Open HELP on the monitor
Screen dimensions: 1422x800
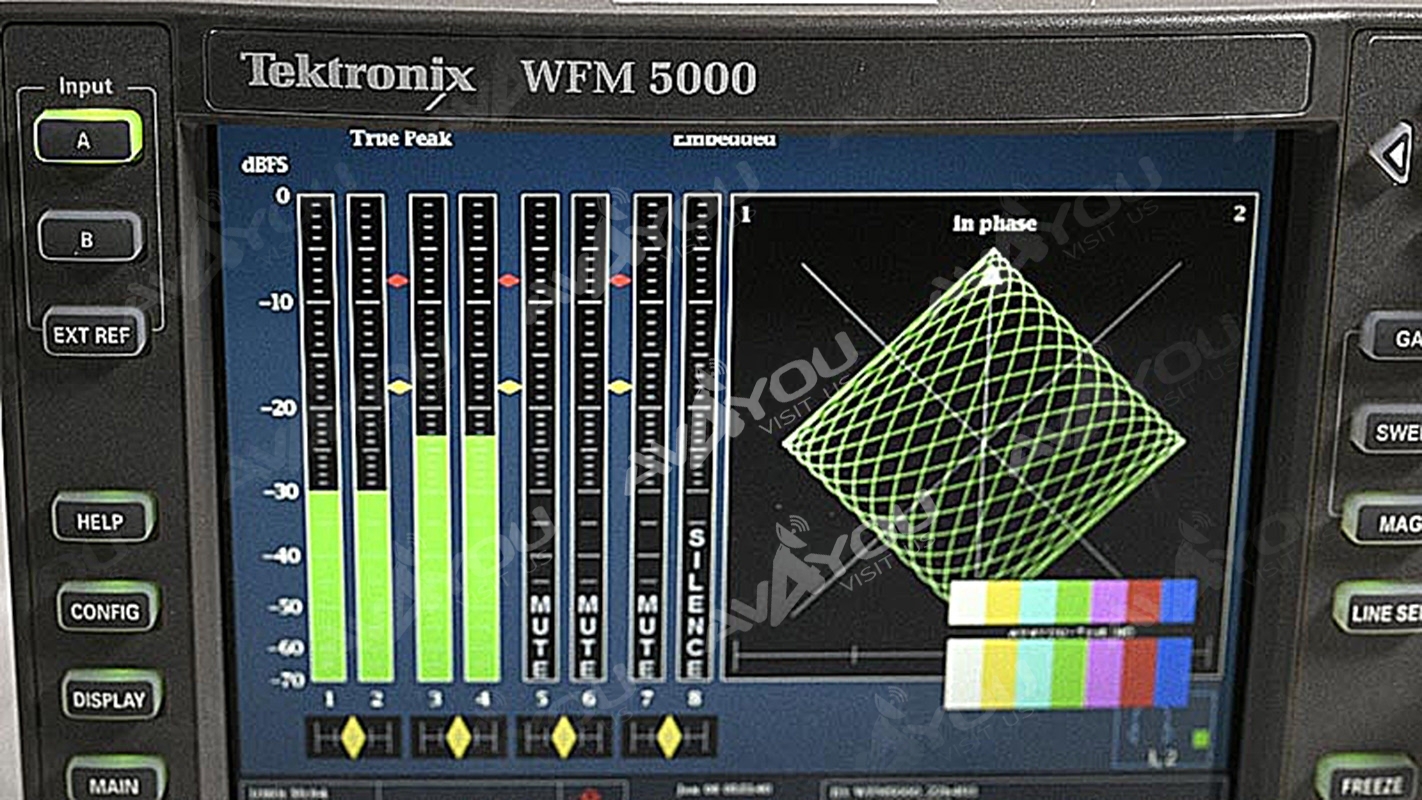click(102, 518)
